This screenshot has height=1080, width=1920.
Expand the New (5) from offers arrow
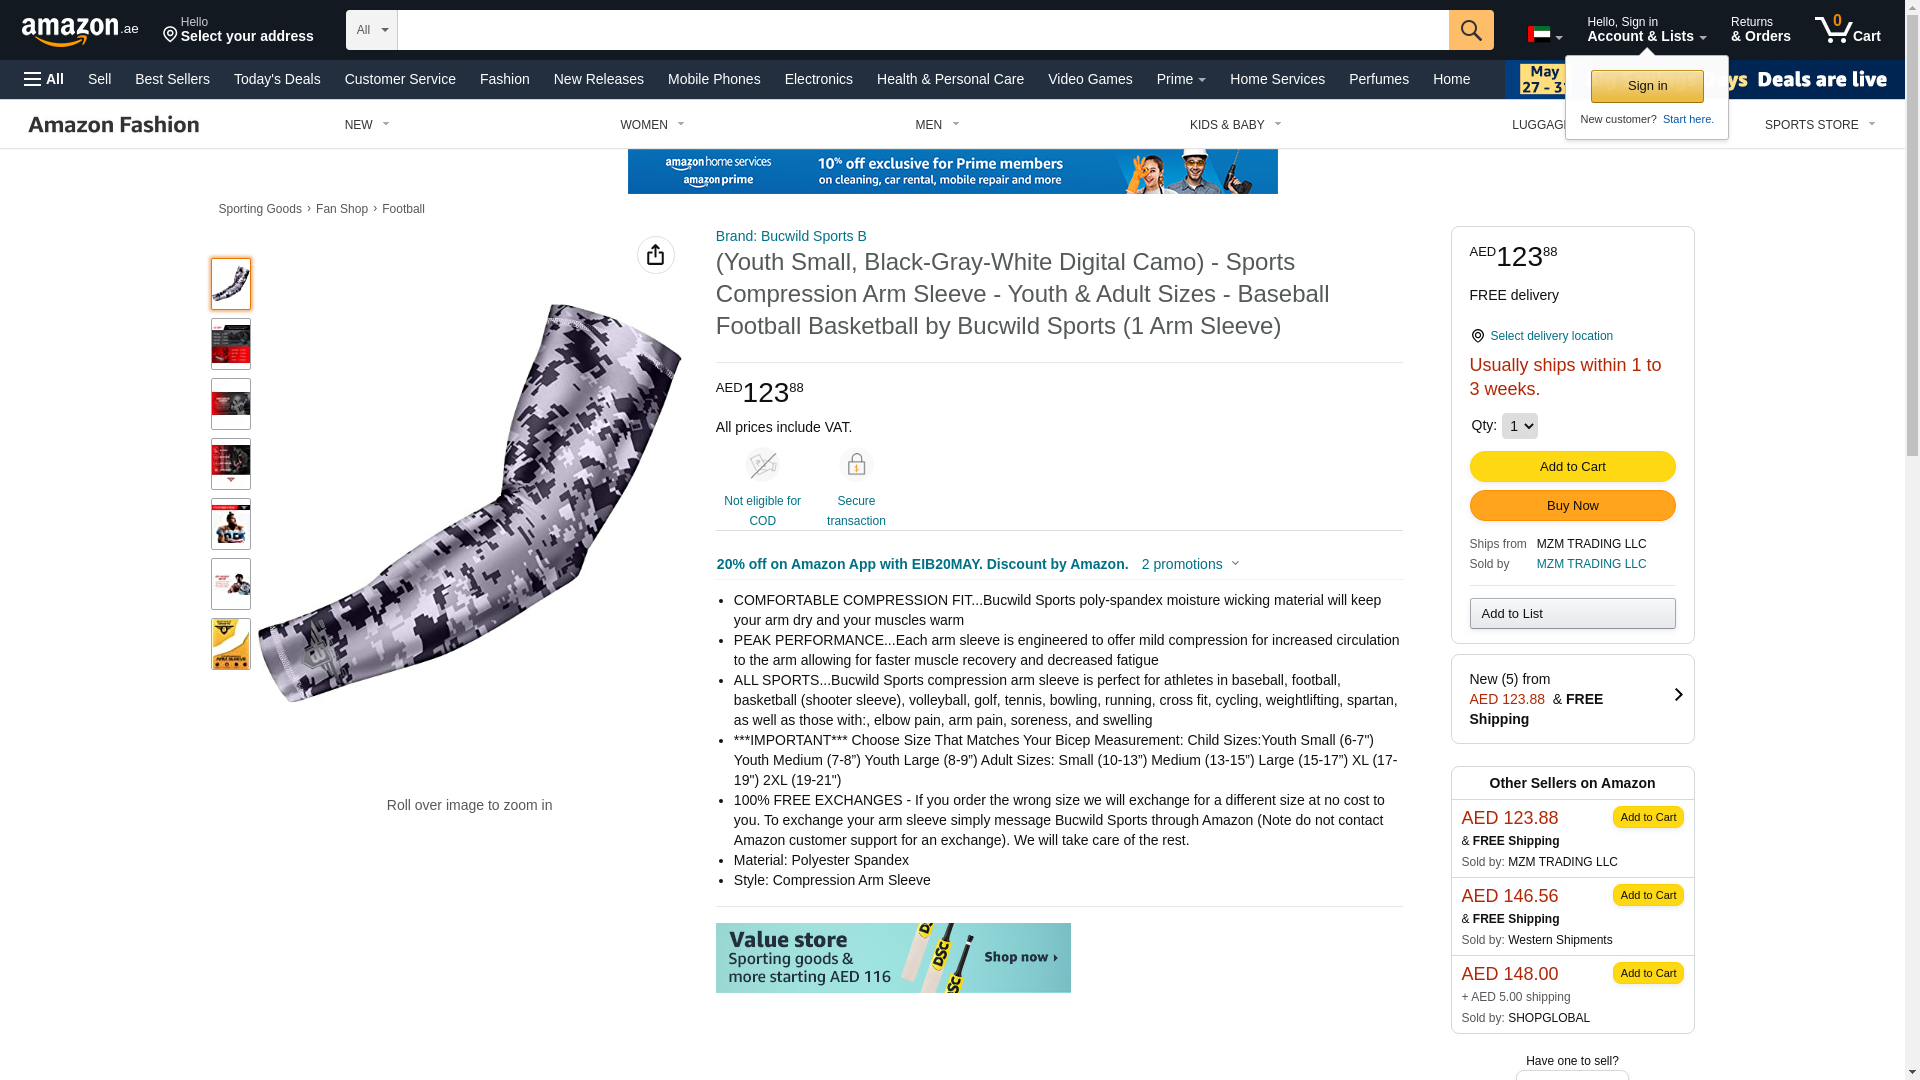pos(1678,695)
